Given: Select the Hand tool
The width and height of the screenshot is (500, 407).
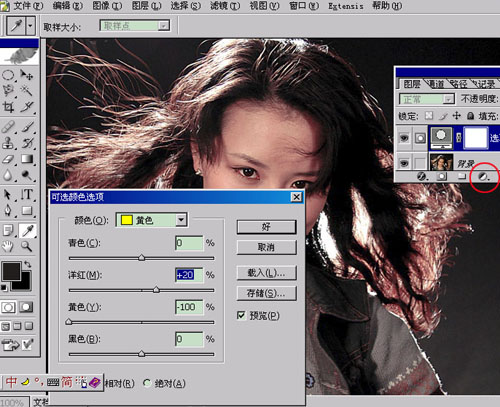Looking at the screenshot, I should pyautogui.click(x=8, y=247).
